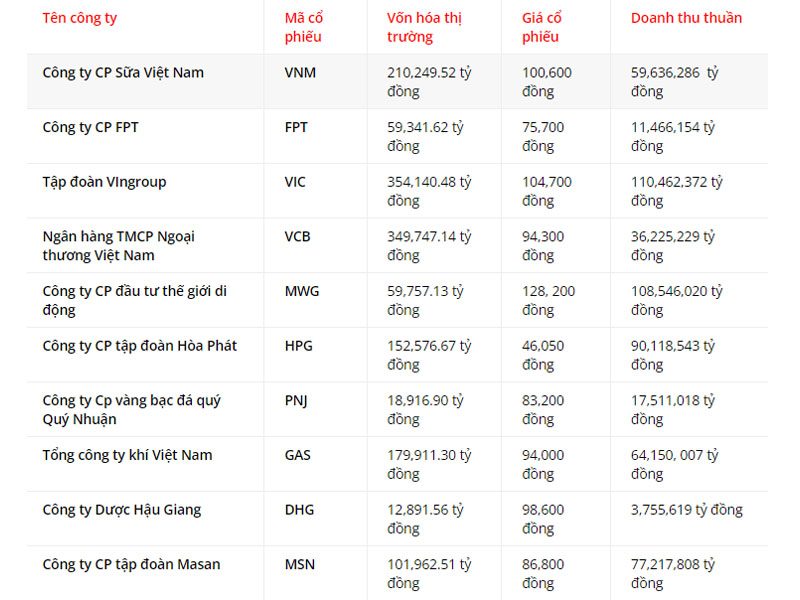Click the MSN stock code cell
This screenshot has width=800, height=600.
tap(299, 564)
